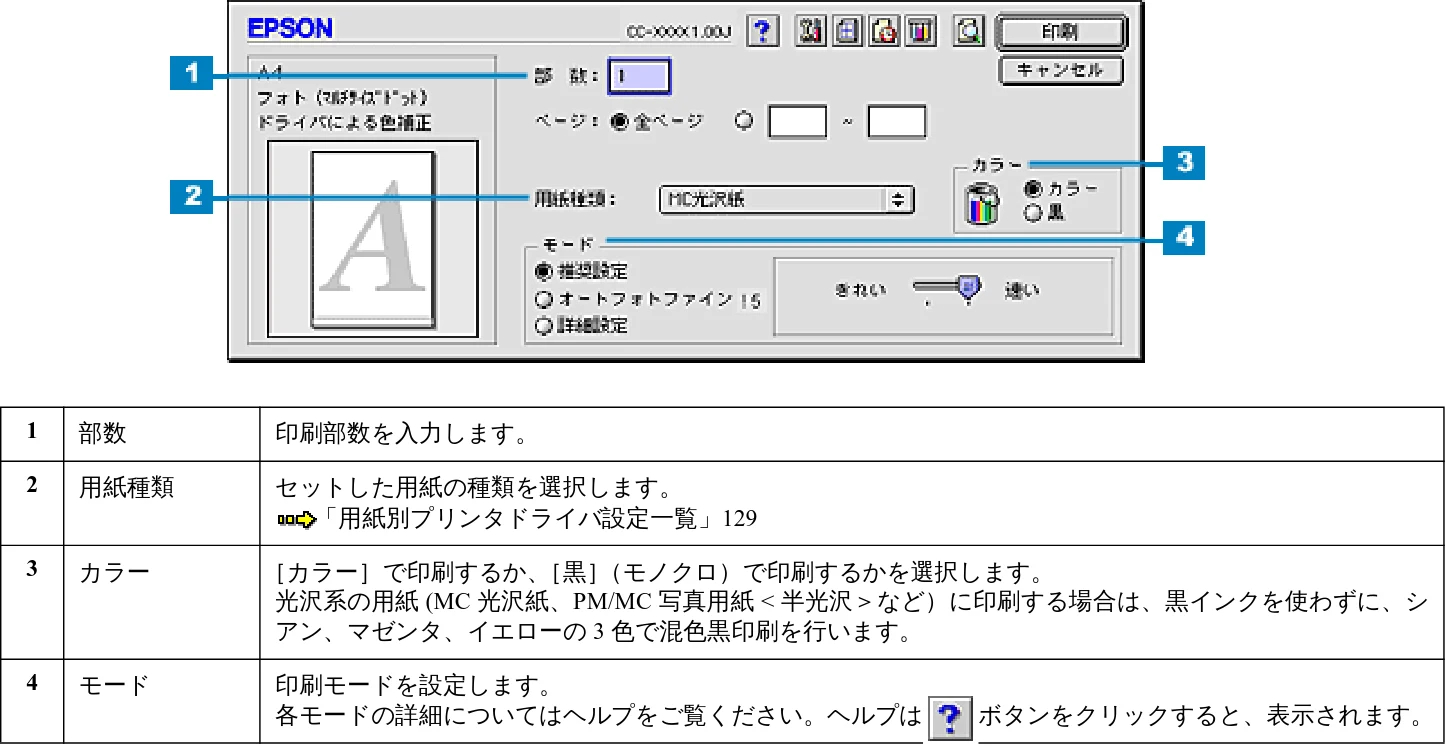The width and height of the screenshot is (1445, 746).
Task: Click the きれい–速い quality slider handle
Action: click(x=967, y=289)
